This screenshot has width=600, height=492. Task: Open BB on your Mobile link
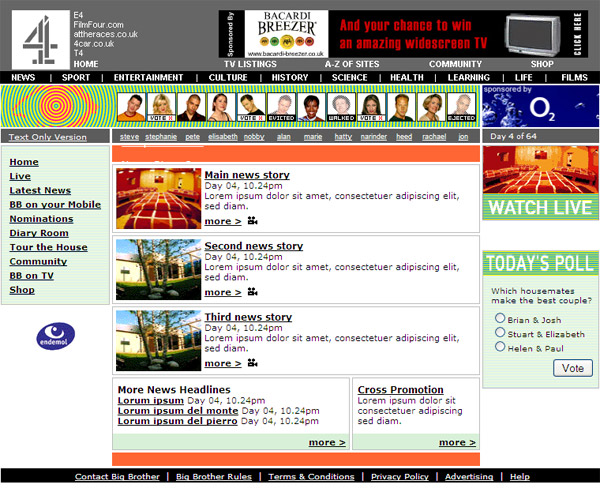pos(55,204)
